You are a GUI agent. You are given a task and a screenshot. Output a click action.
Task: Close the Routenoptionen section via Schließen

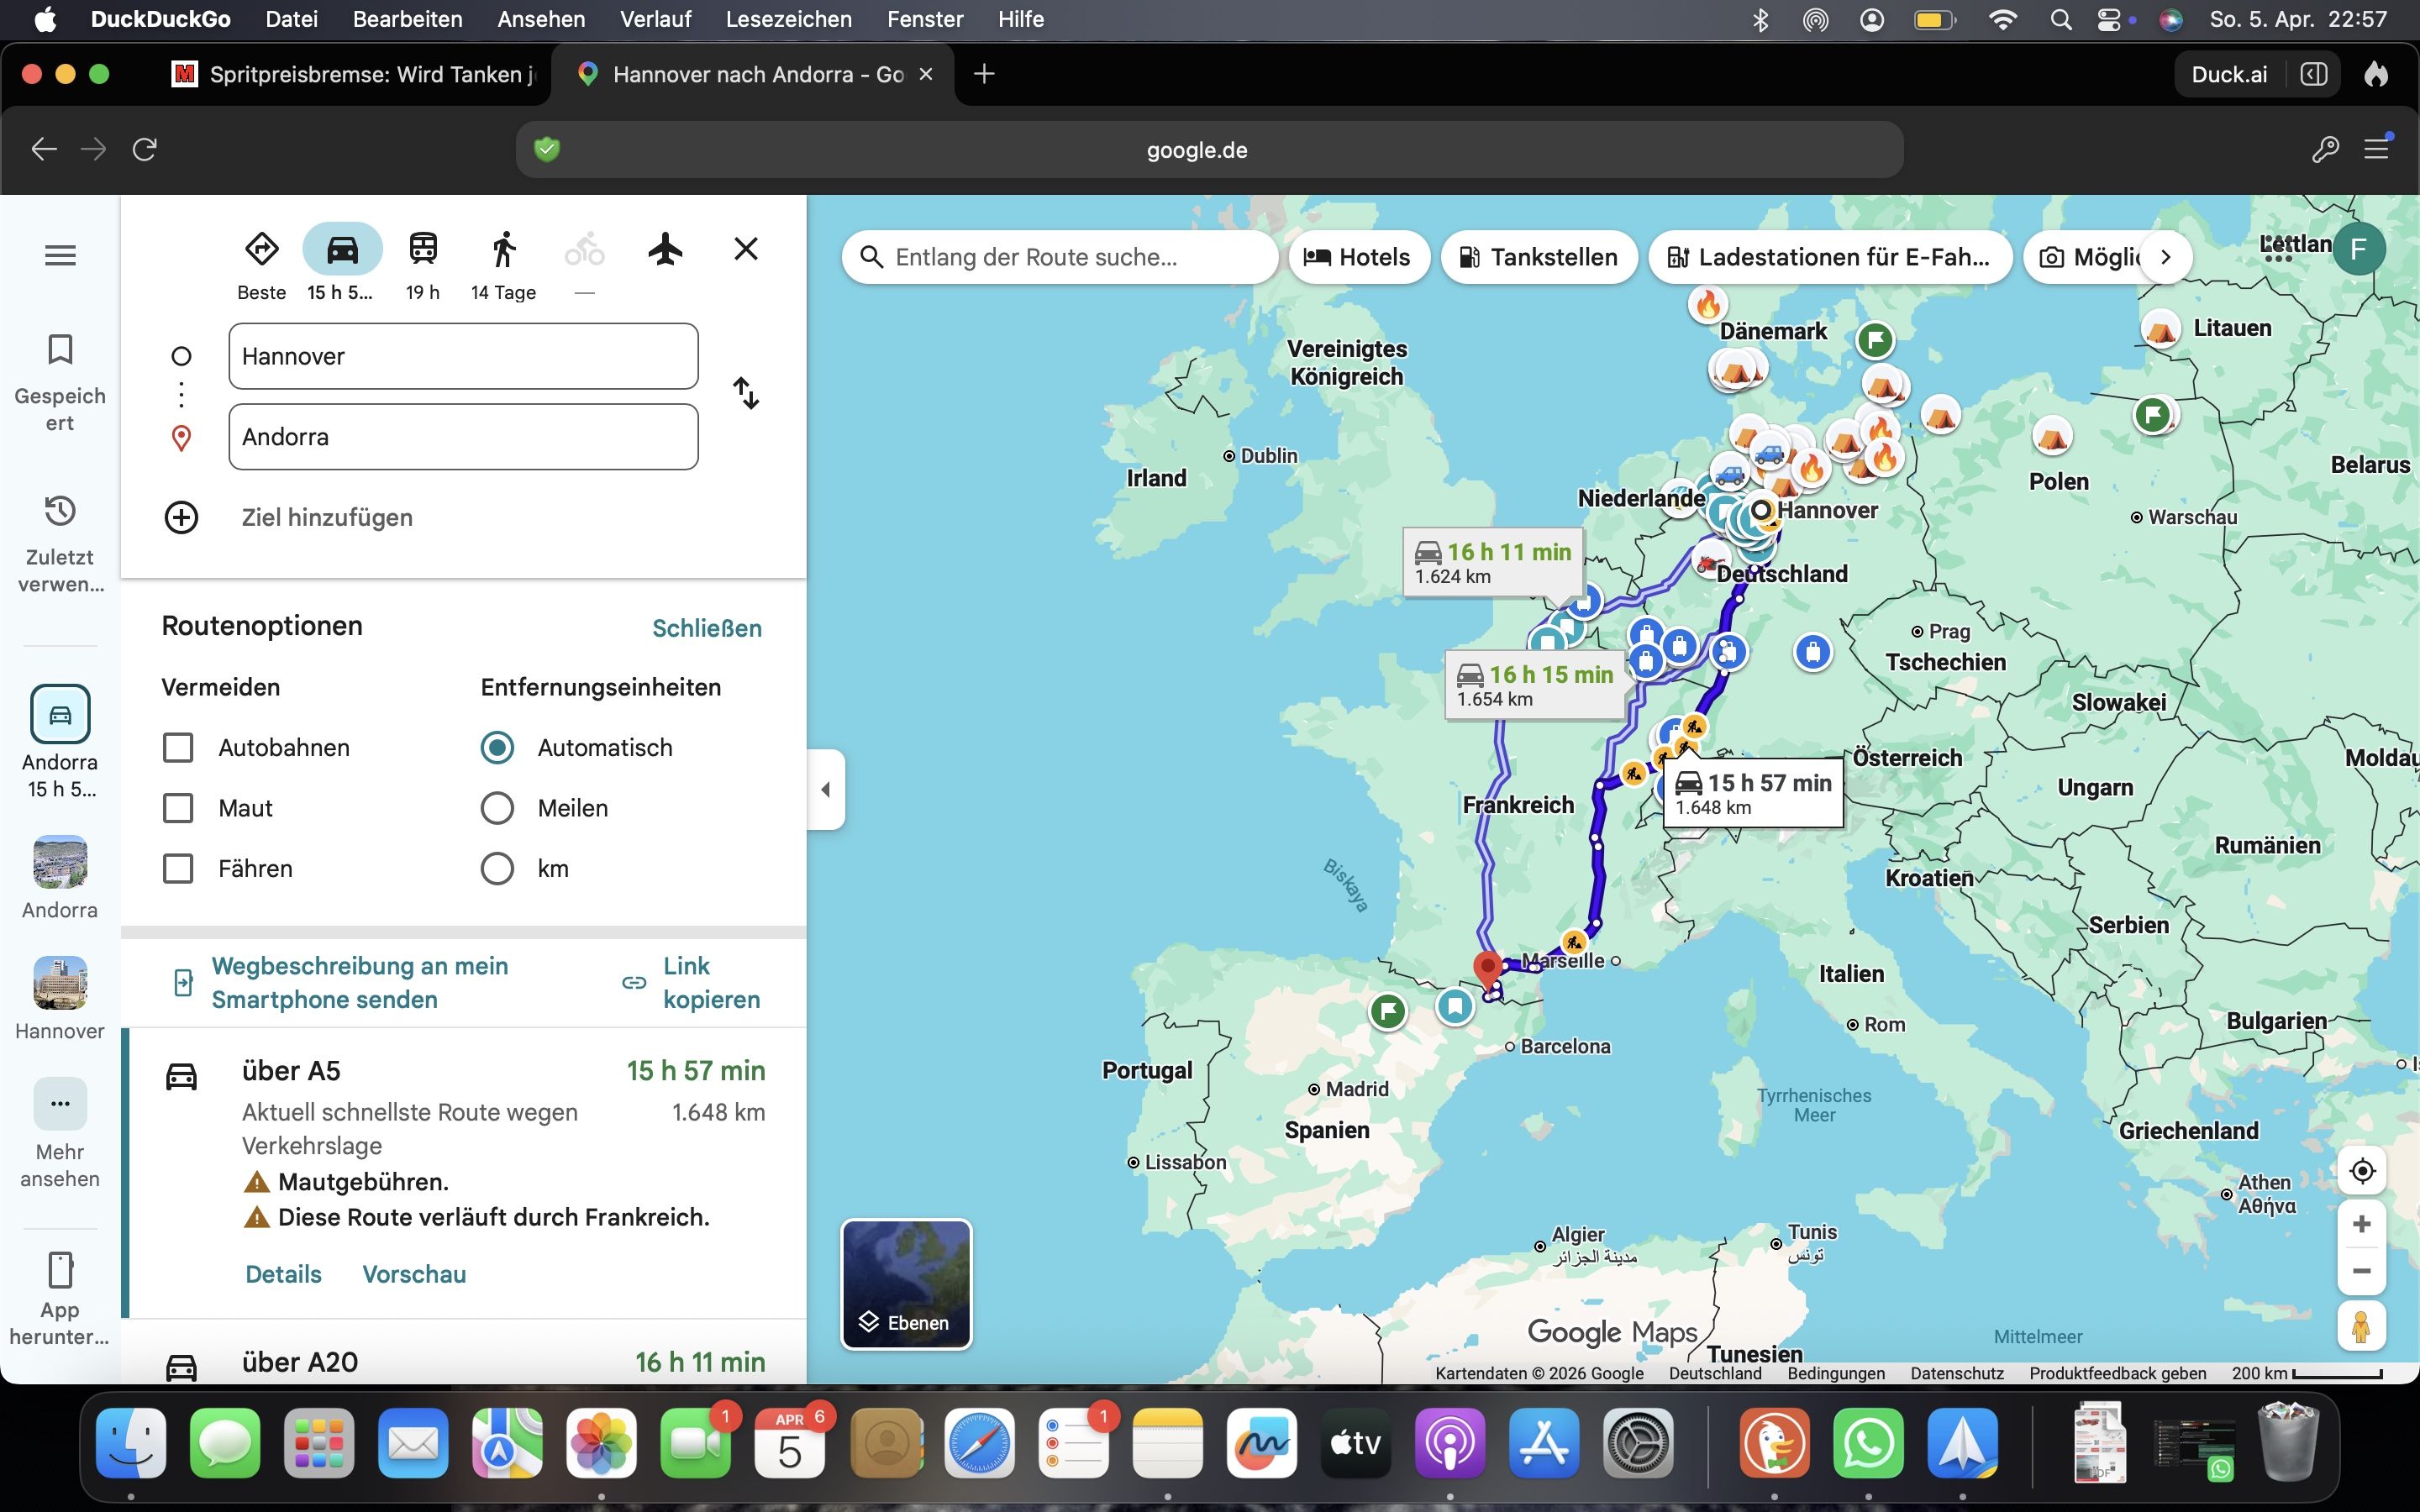[706, 628]
